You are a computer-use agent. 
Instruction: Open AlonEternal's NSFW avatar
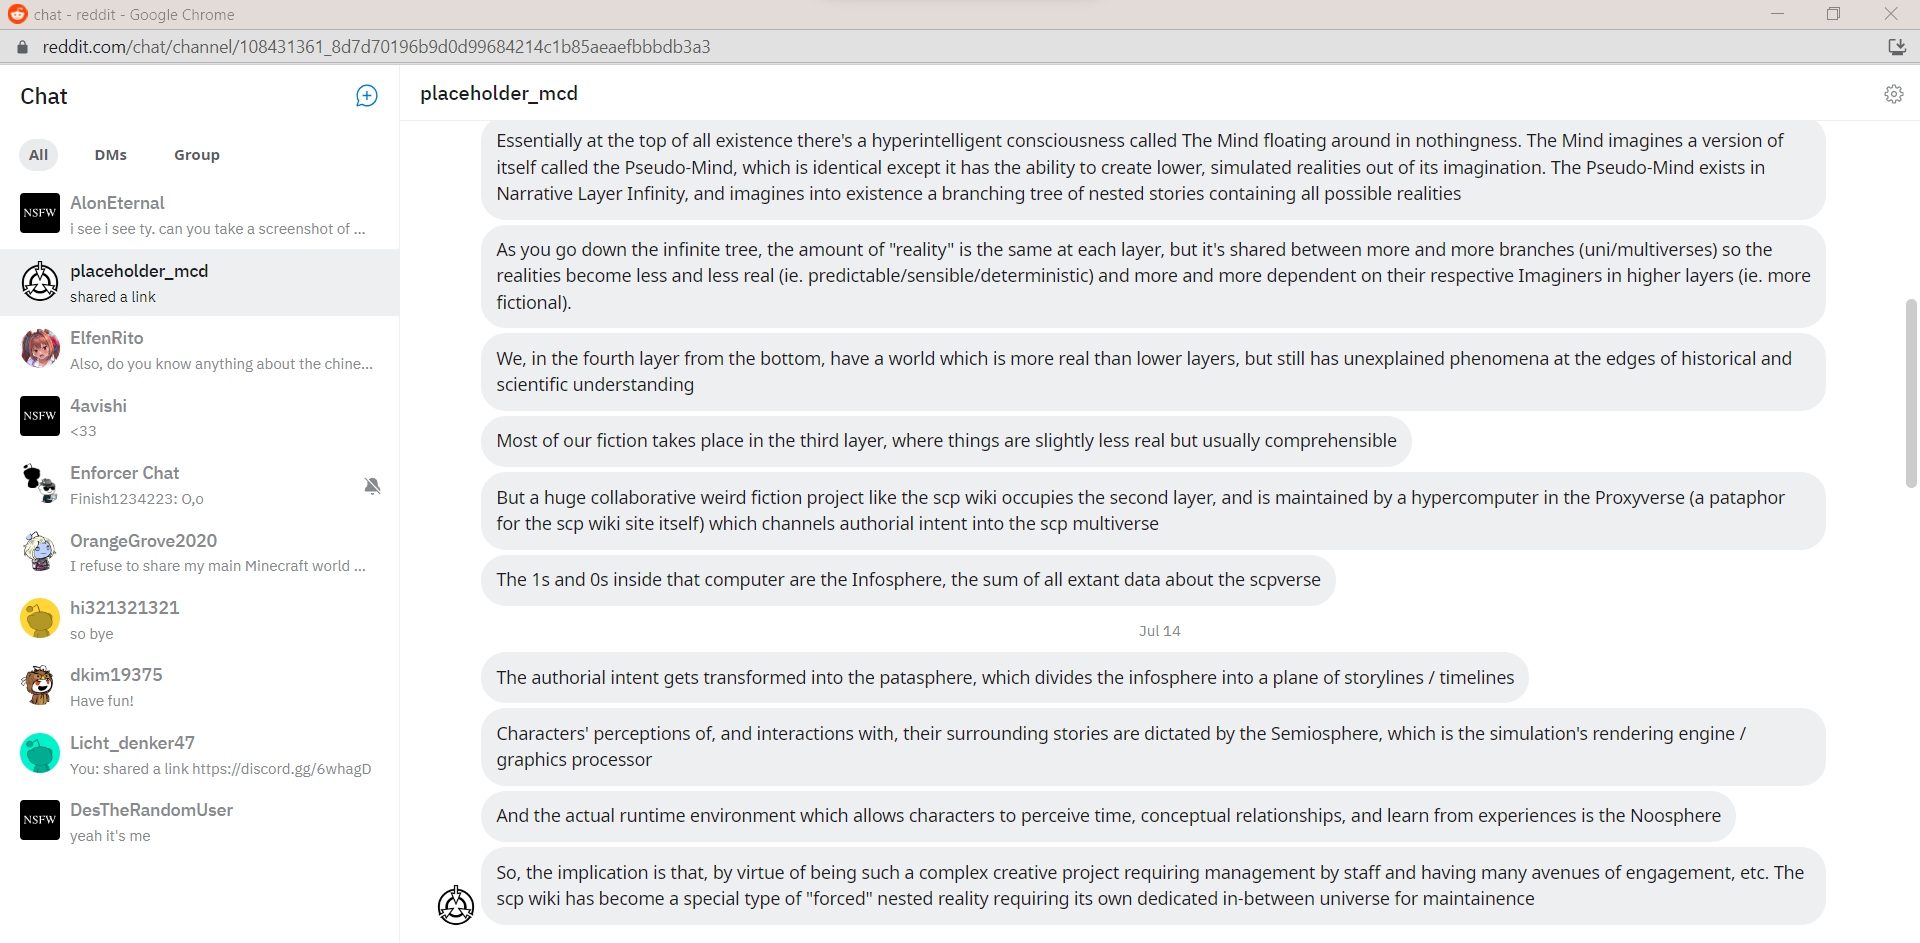click(x=40, y=213)
